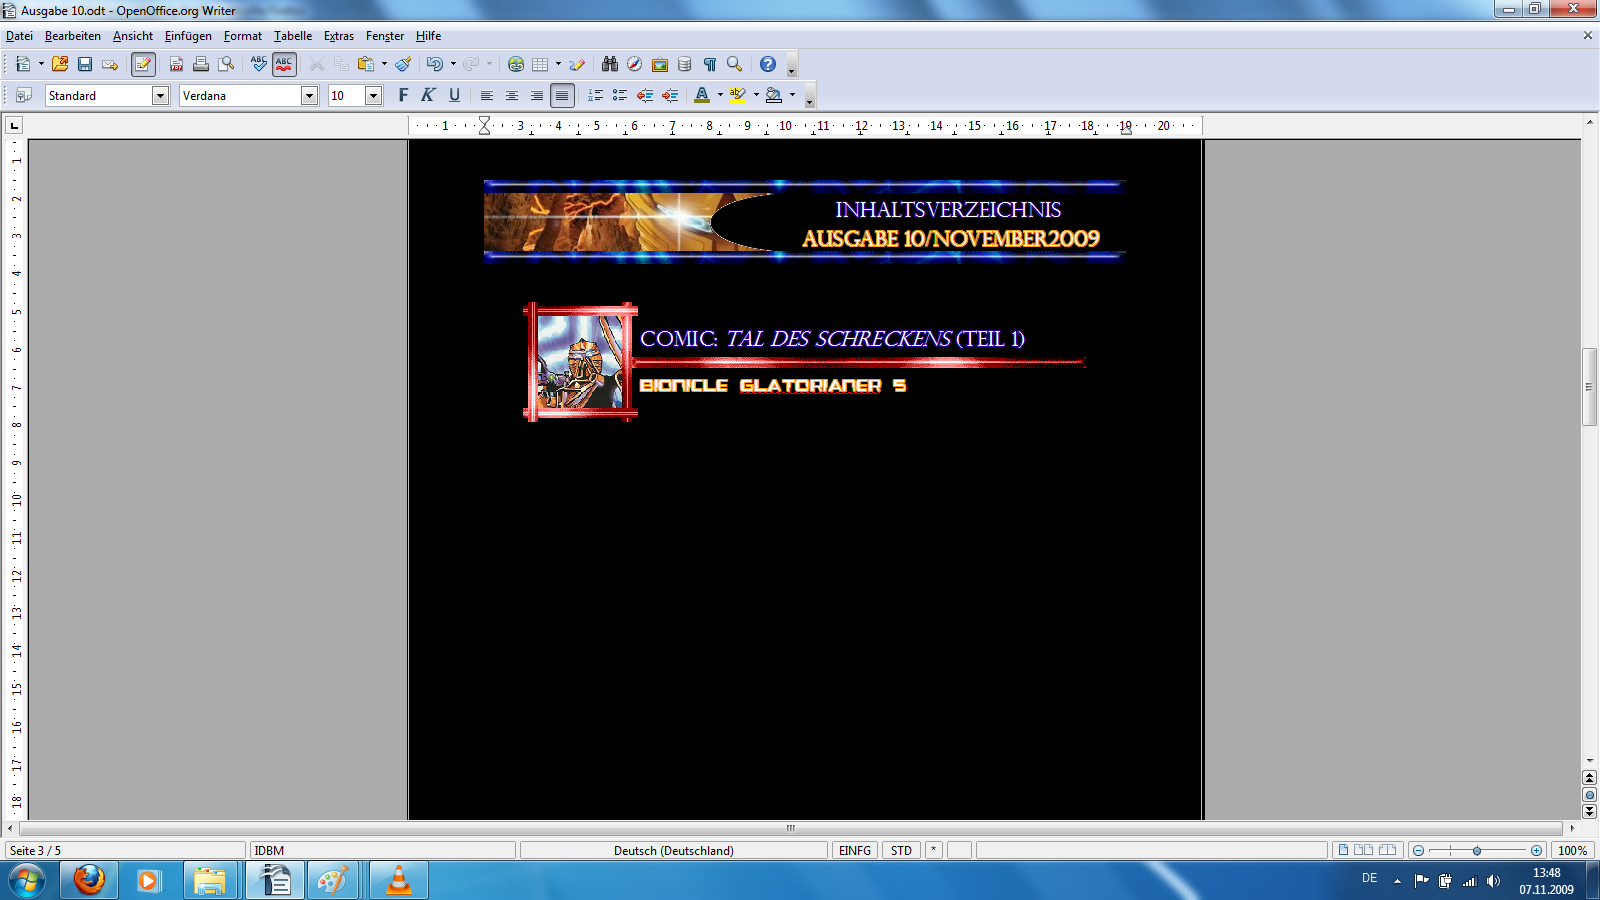Viewport: 1600px width, 900px height.
Task: Toggle AutoSpellcheck on or off
Action: click(282, 65)
